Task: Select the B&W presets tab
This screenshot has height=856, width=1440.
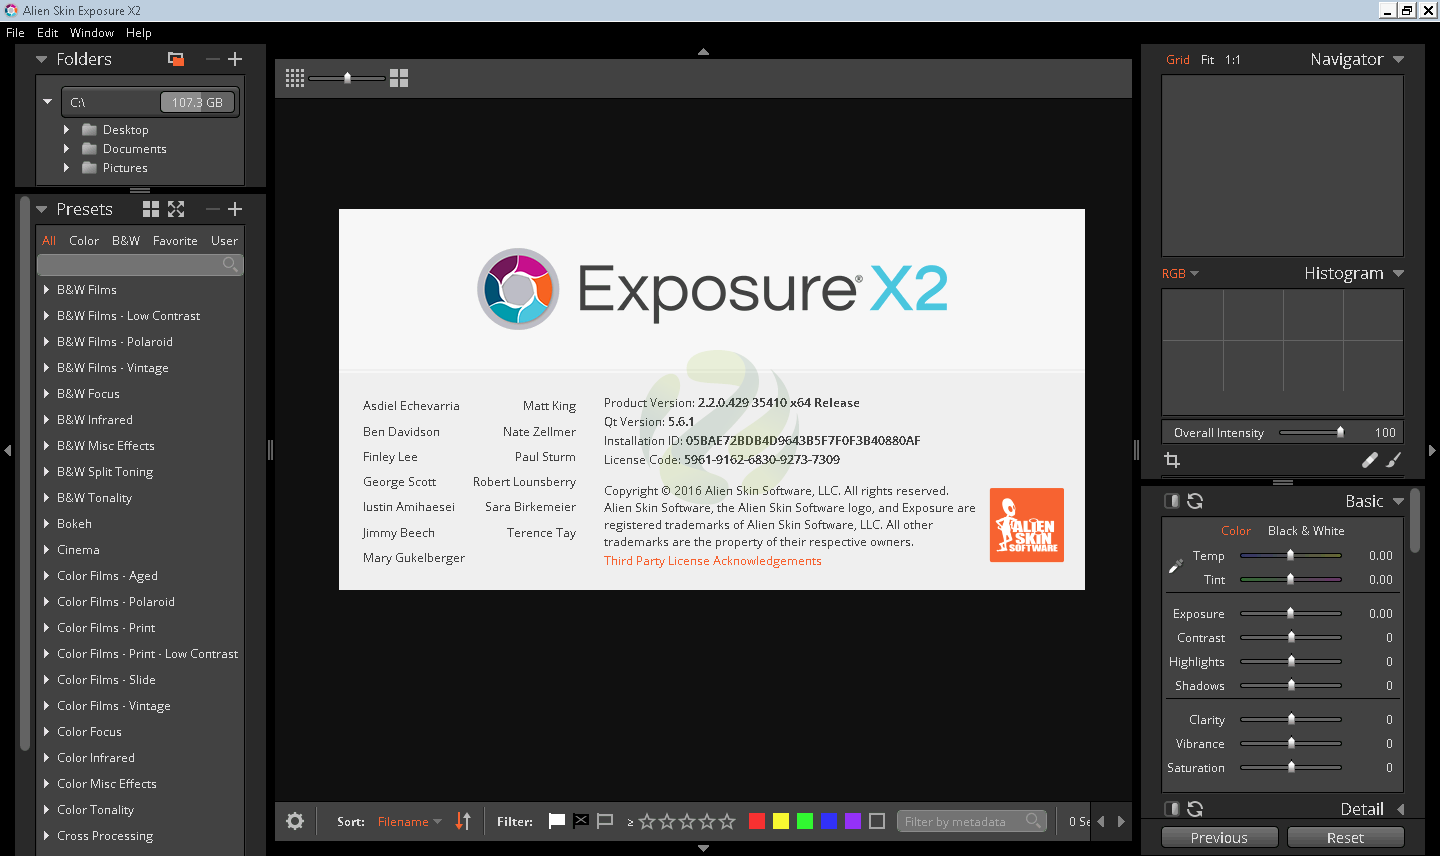Action: pos(126,241)
